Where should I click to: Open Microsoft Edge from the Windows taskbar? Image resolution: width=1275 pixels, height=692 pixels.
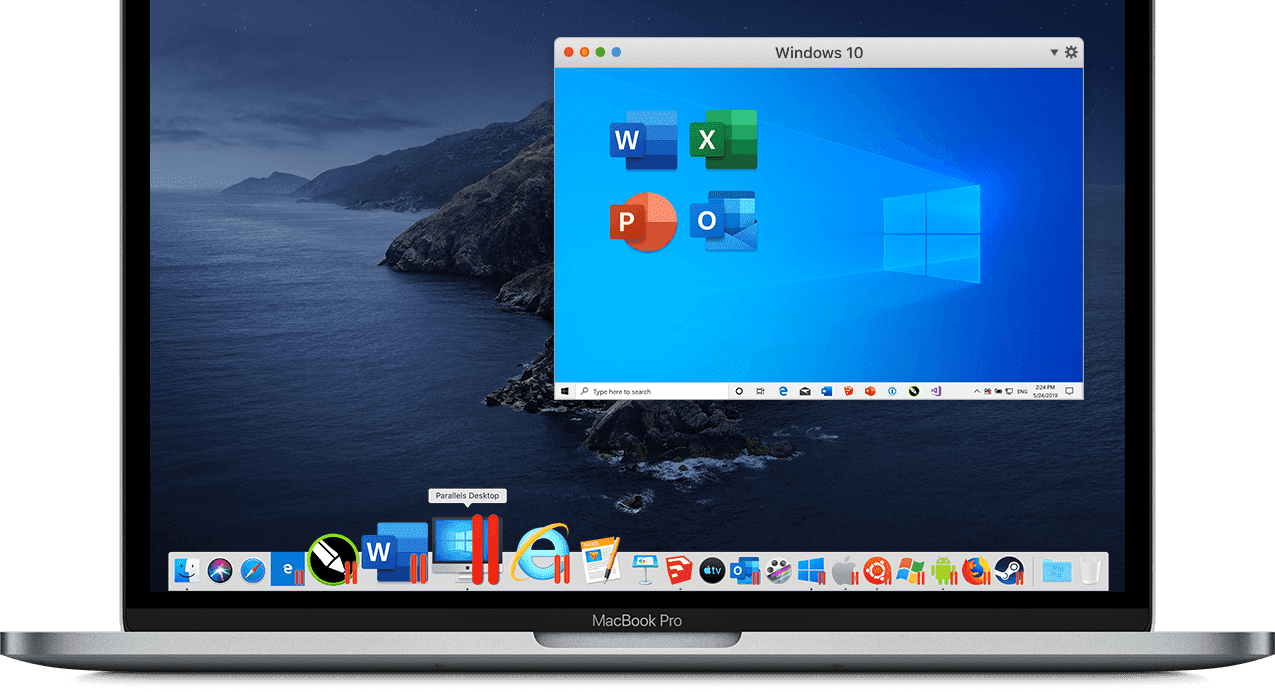(782, 391)
